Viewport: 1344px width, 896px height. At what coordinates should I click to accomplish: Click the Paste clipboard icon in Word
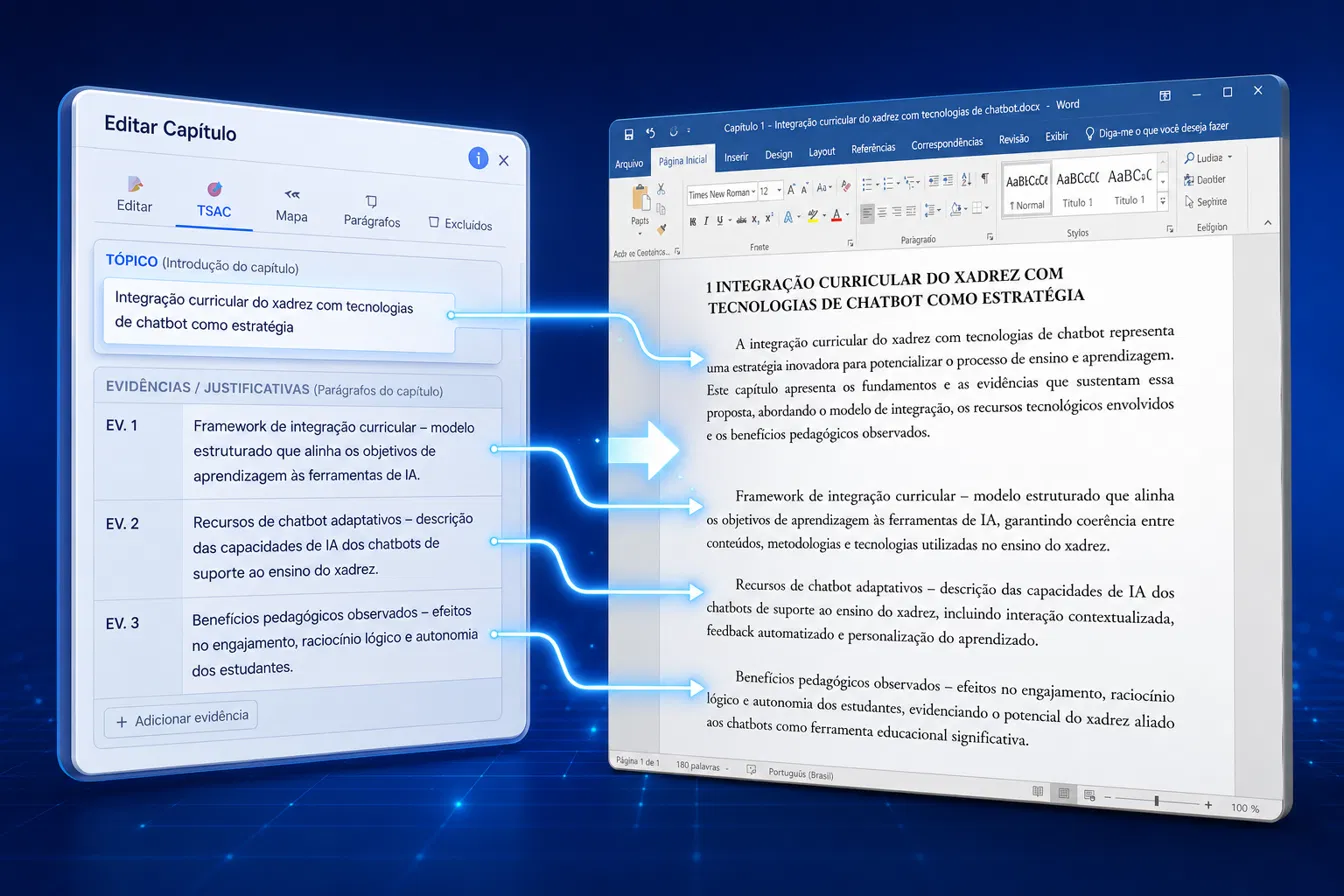641,198
